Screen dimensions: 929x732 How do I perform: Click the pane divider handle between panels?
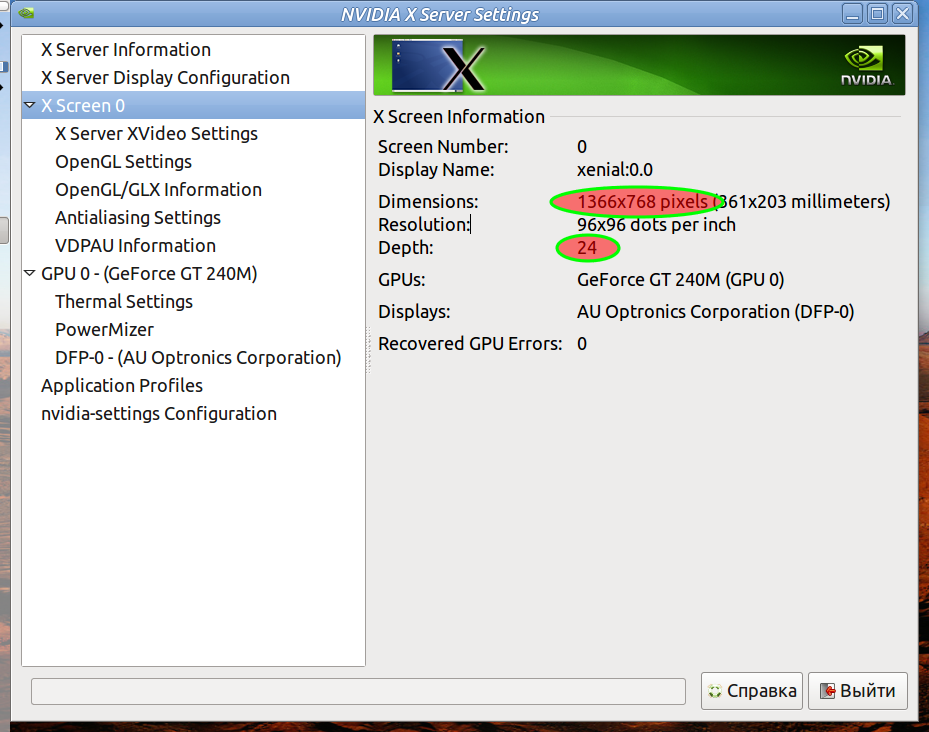coord(369,350)
